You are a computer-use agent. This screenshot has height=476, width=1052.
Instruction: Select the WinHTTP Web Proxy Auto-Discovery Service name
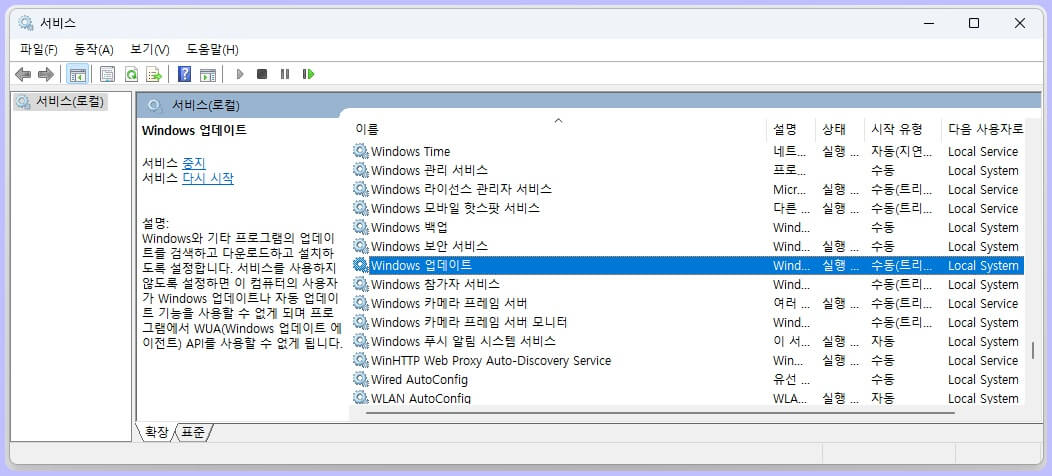[491, 361]
